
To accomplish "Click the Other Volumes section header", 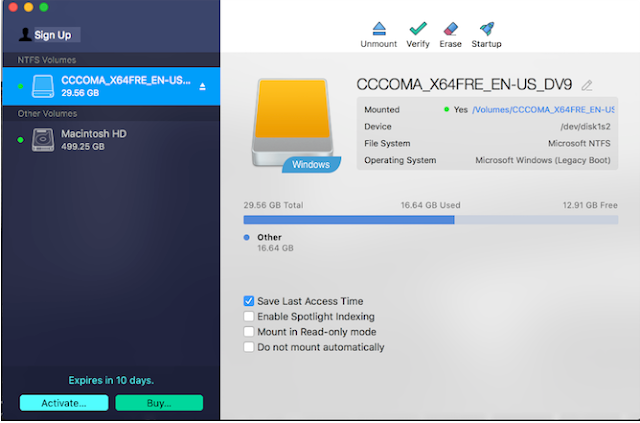I will 47,114.
